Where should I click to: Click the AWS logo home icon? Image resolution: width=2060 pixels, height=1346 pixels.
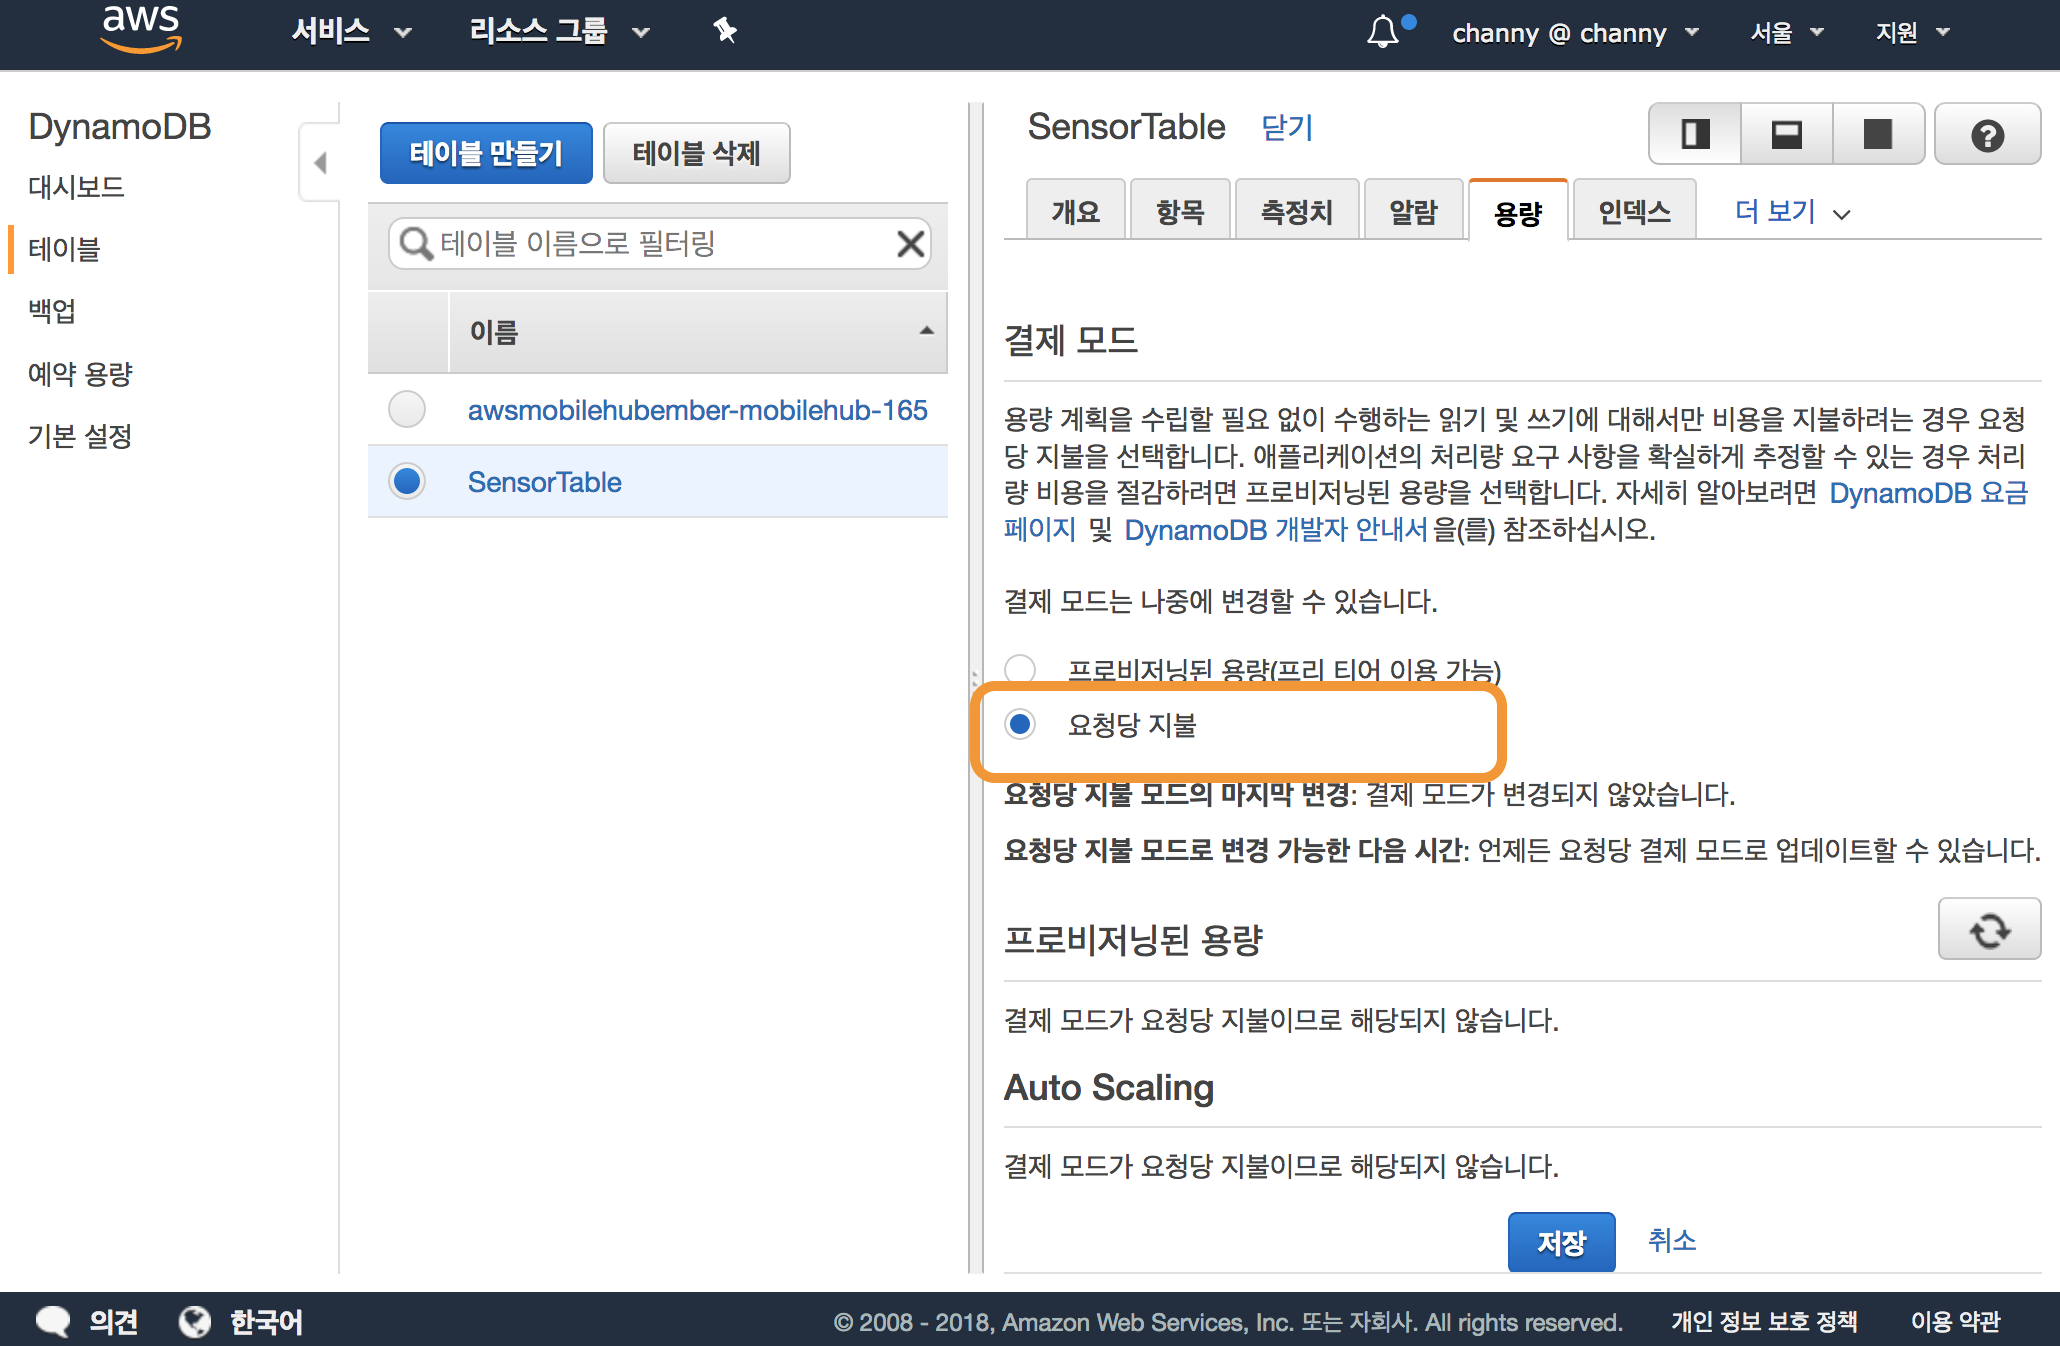pos(141,28)
